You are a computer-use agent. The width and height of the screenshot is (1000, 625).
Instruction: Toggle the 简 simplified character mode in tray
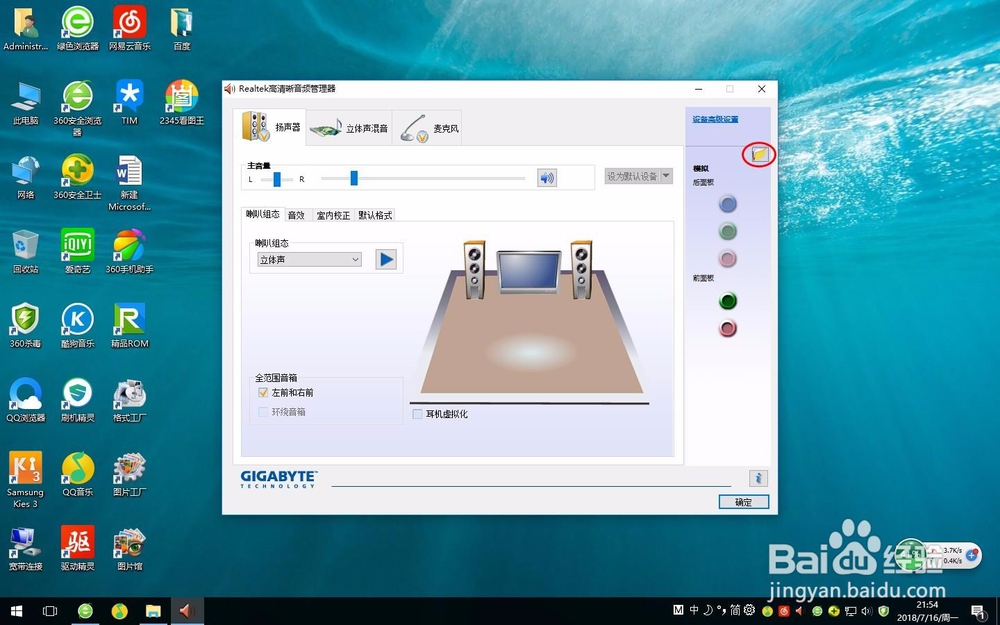point(735,610)
